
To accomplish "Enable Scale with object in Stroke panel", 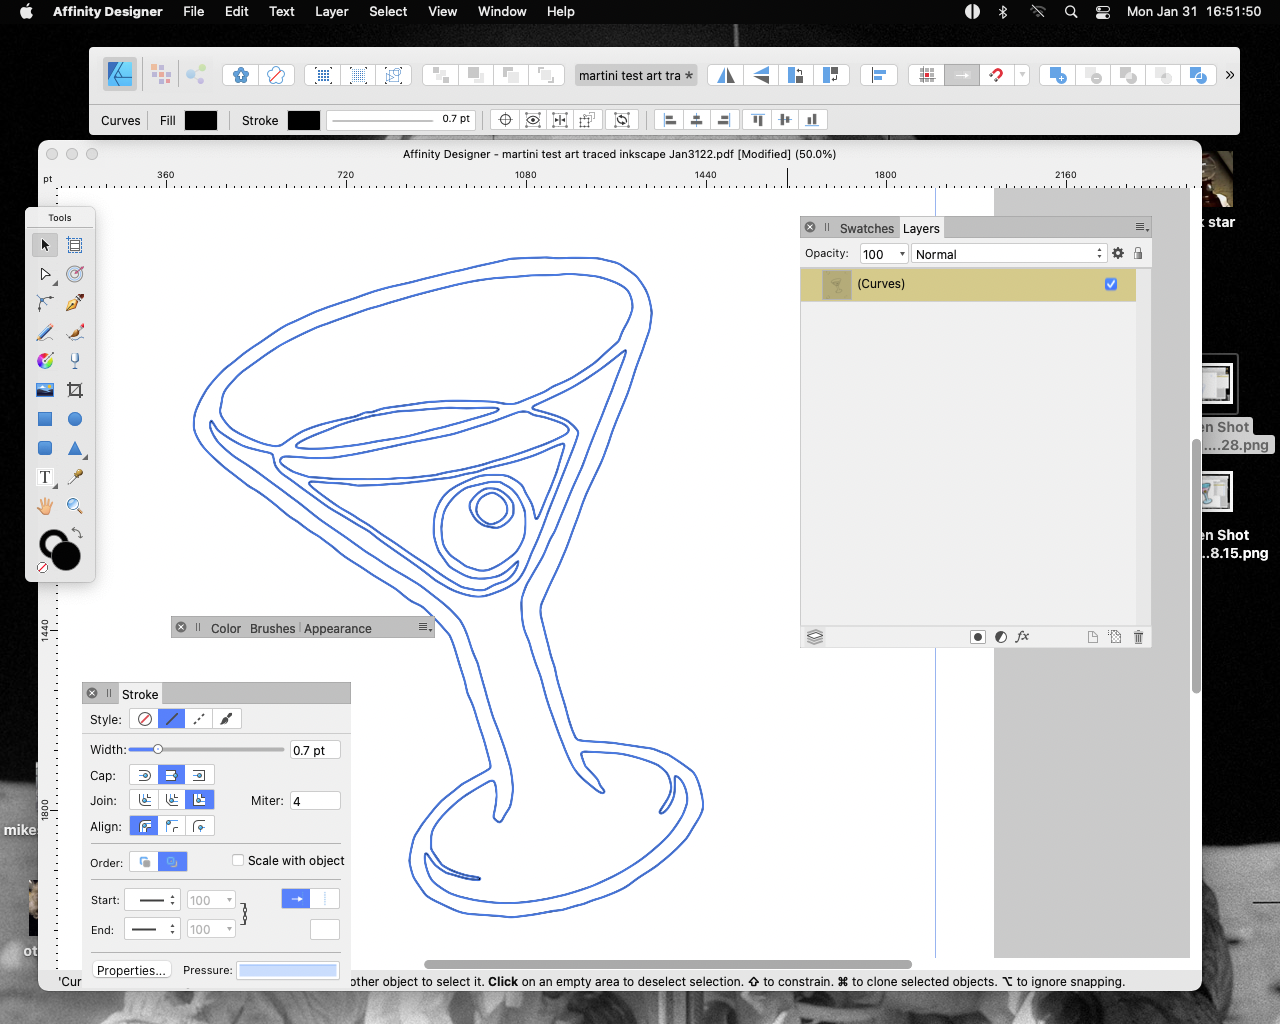I will [238, 861].
